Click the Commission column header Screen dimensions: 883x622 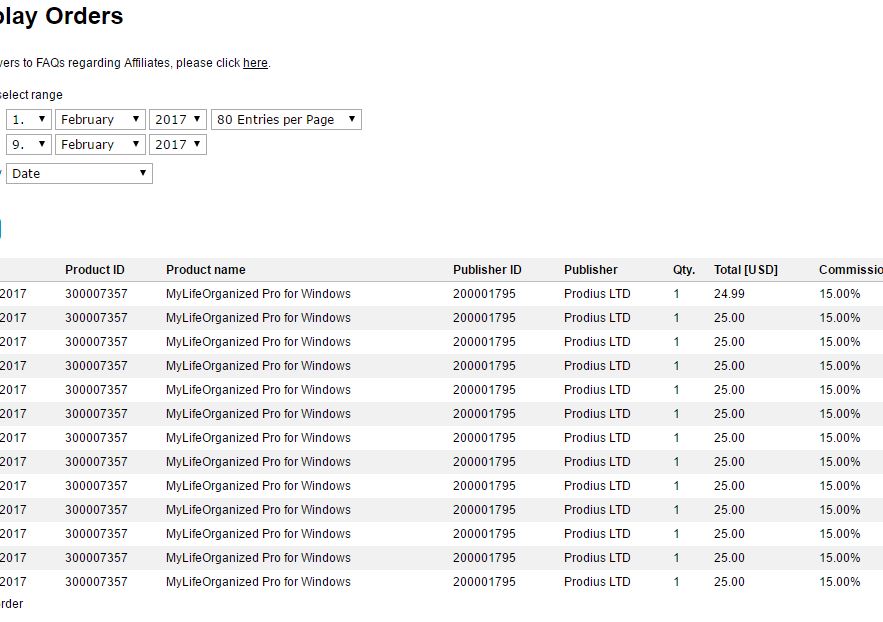[x=850, y=270]
